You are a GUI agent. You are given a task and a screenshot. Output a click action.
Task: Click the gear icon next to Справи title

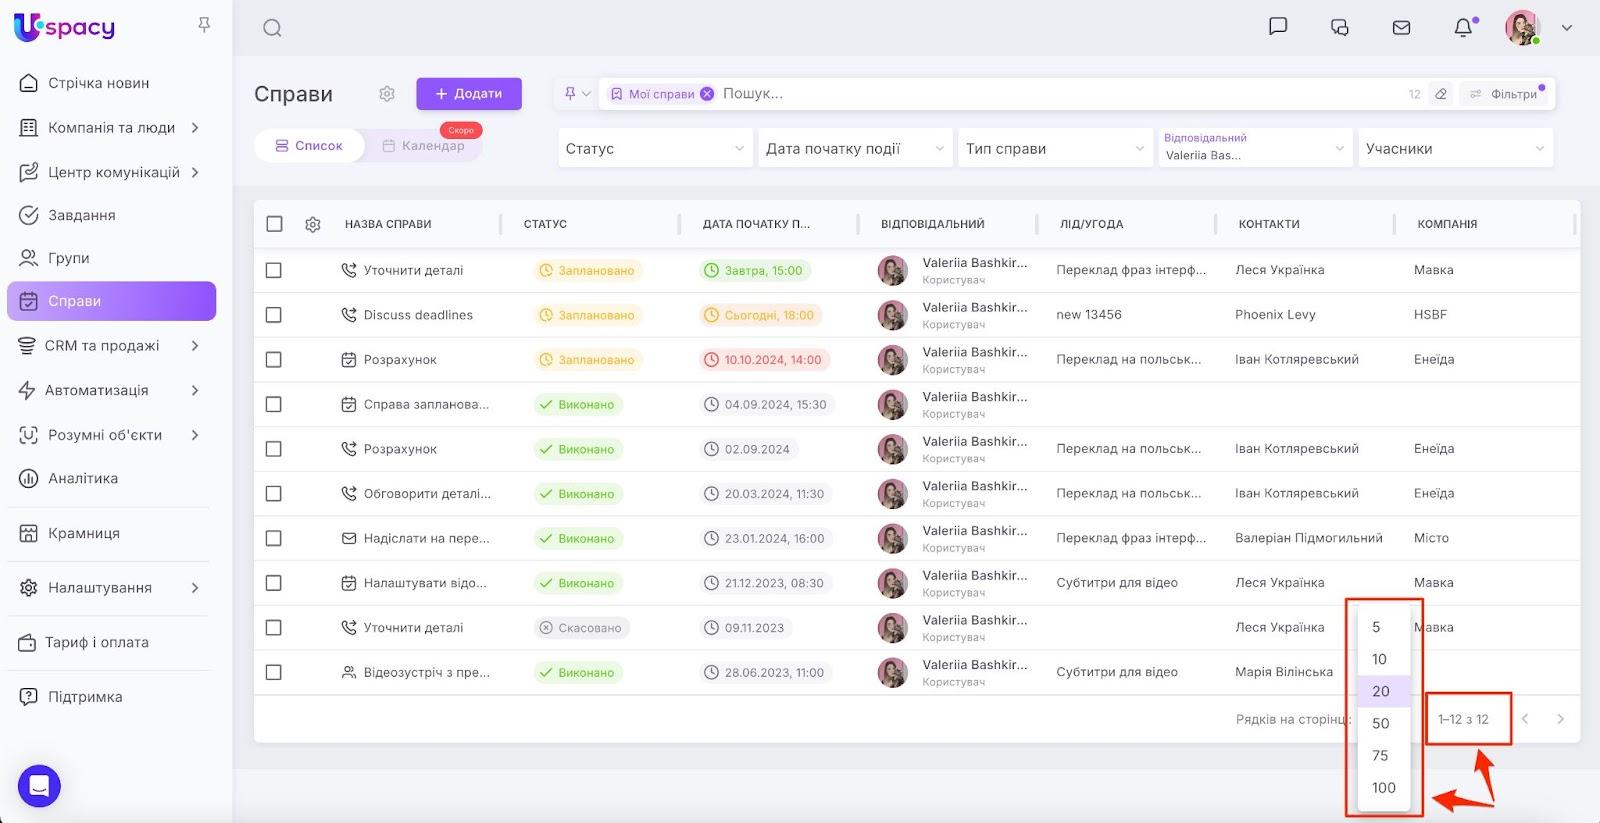(387, 94)
